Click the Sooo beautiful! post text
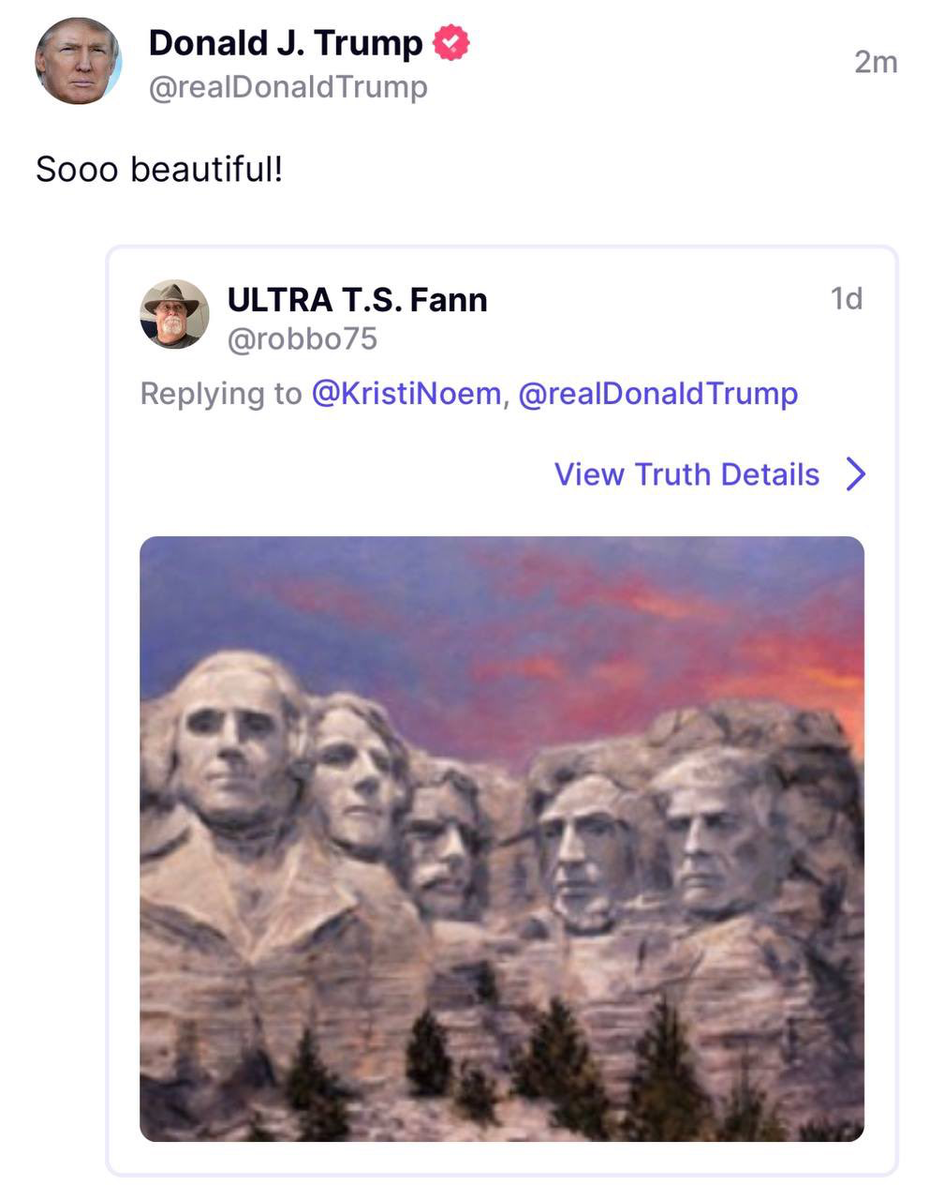This screenshot has height=1200, width=930. [160, 169]
